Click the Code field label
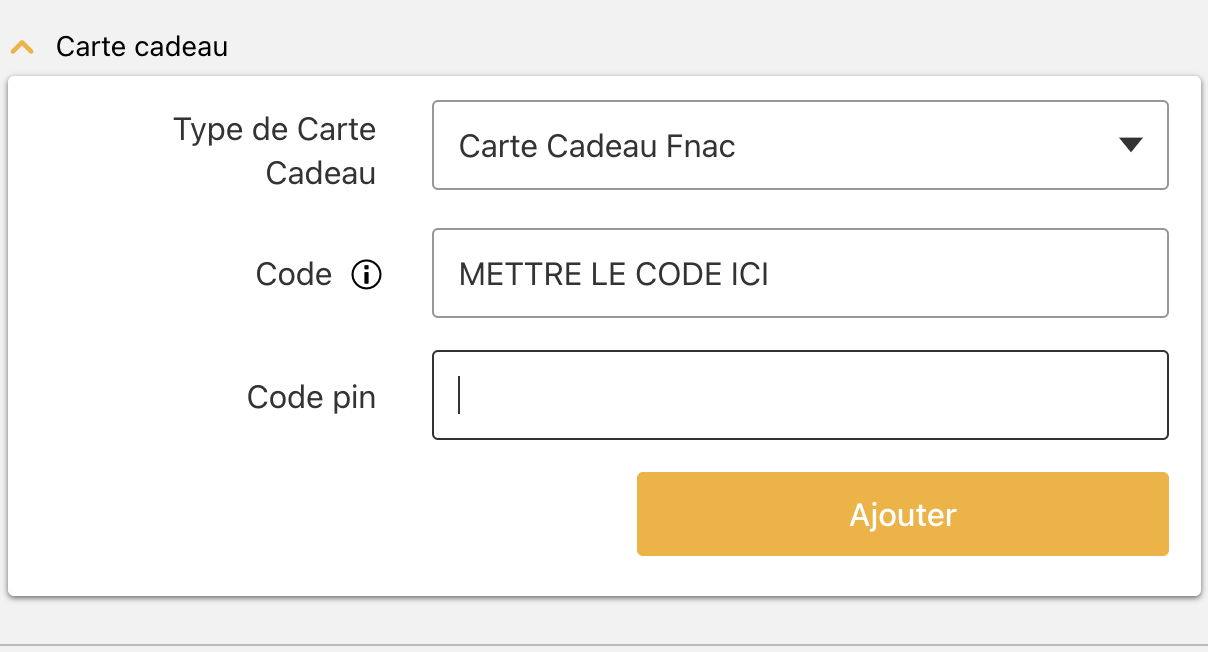Image resolution: width=1208 pixels, height=652 pixels. click(294, 274)
